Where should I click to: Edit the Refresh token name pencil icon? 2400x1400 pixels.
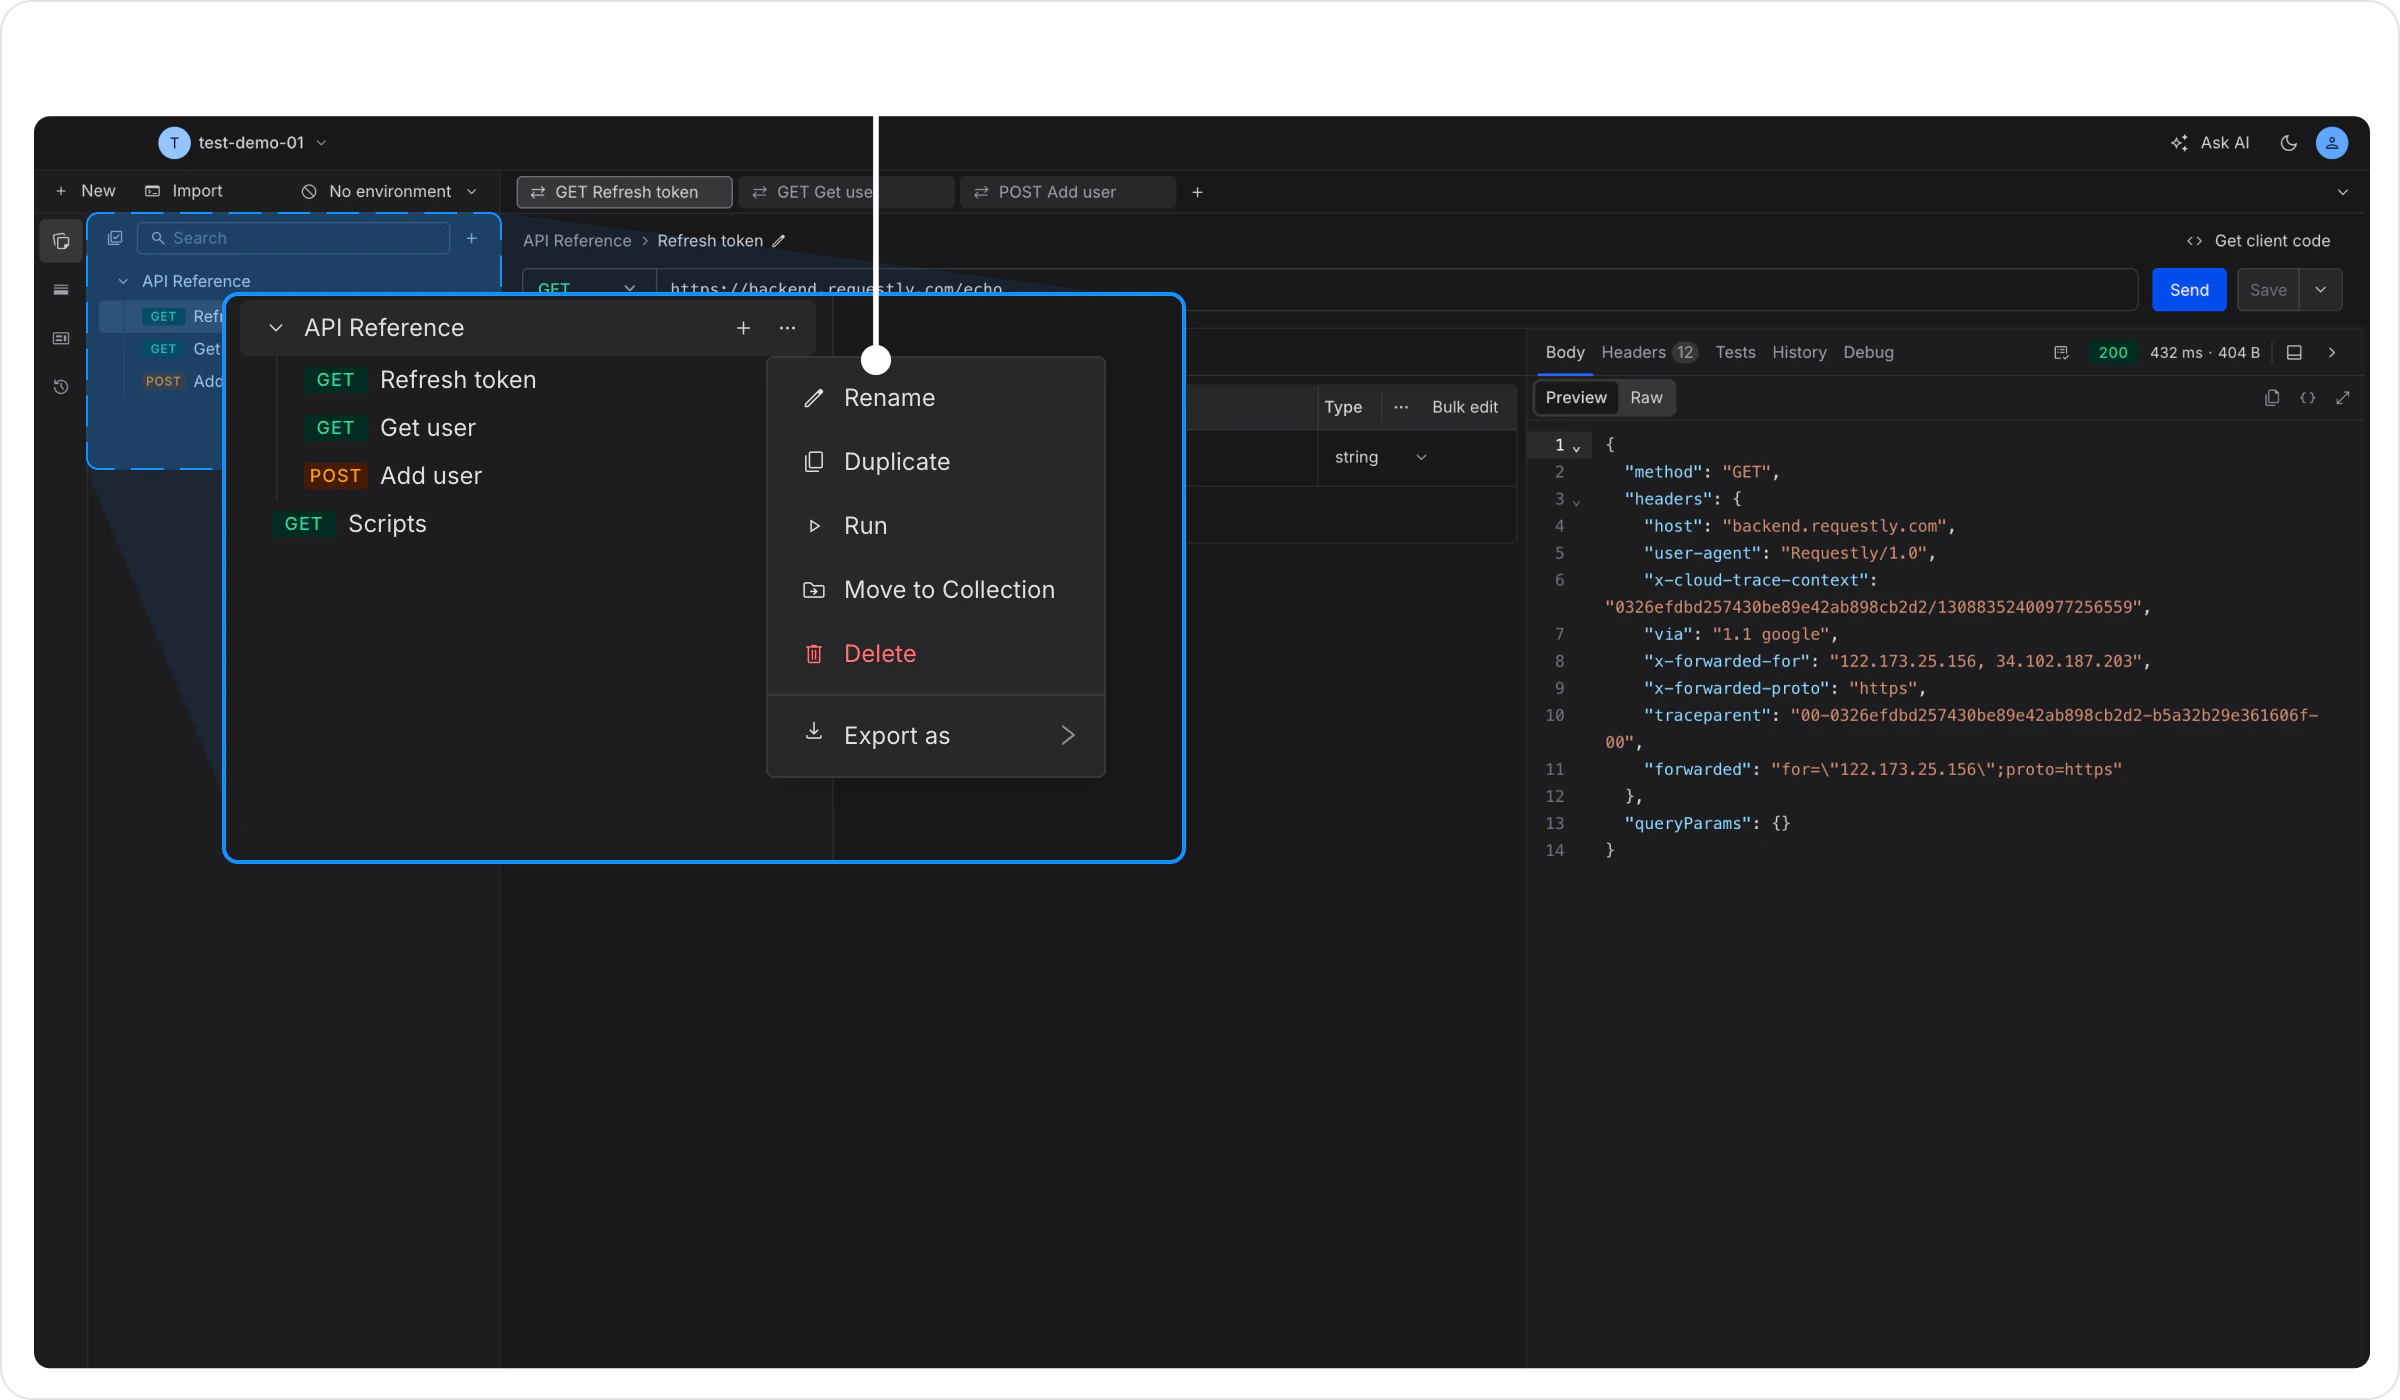click(779, 241)
